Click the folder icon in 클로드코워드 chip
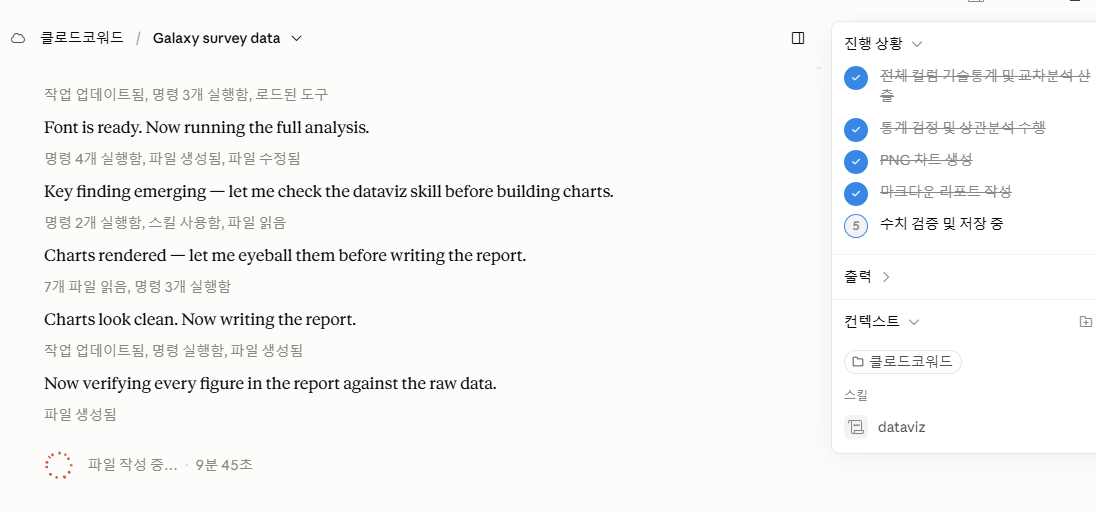This screenshot has height=512, width=1096. pyautogui.click(x=857, y=362)
